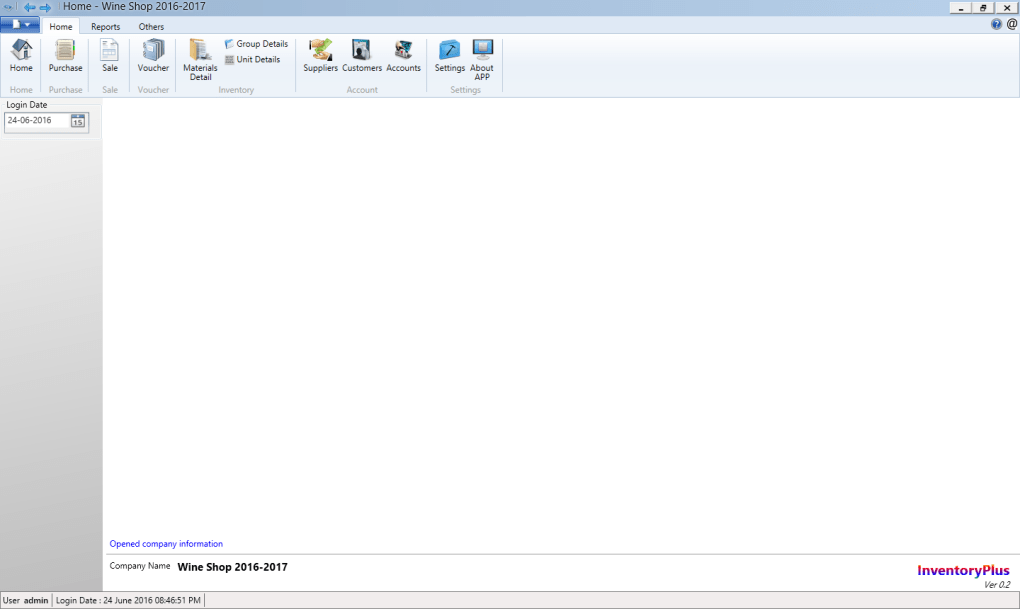Open Group Details
This screenshot has width=1020, height=609.
[x=256, y=44]
